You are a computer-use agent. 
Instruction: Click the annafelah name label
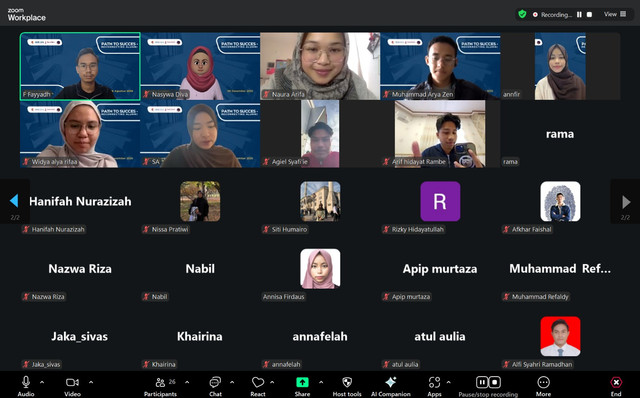tap(286, 365)
